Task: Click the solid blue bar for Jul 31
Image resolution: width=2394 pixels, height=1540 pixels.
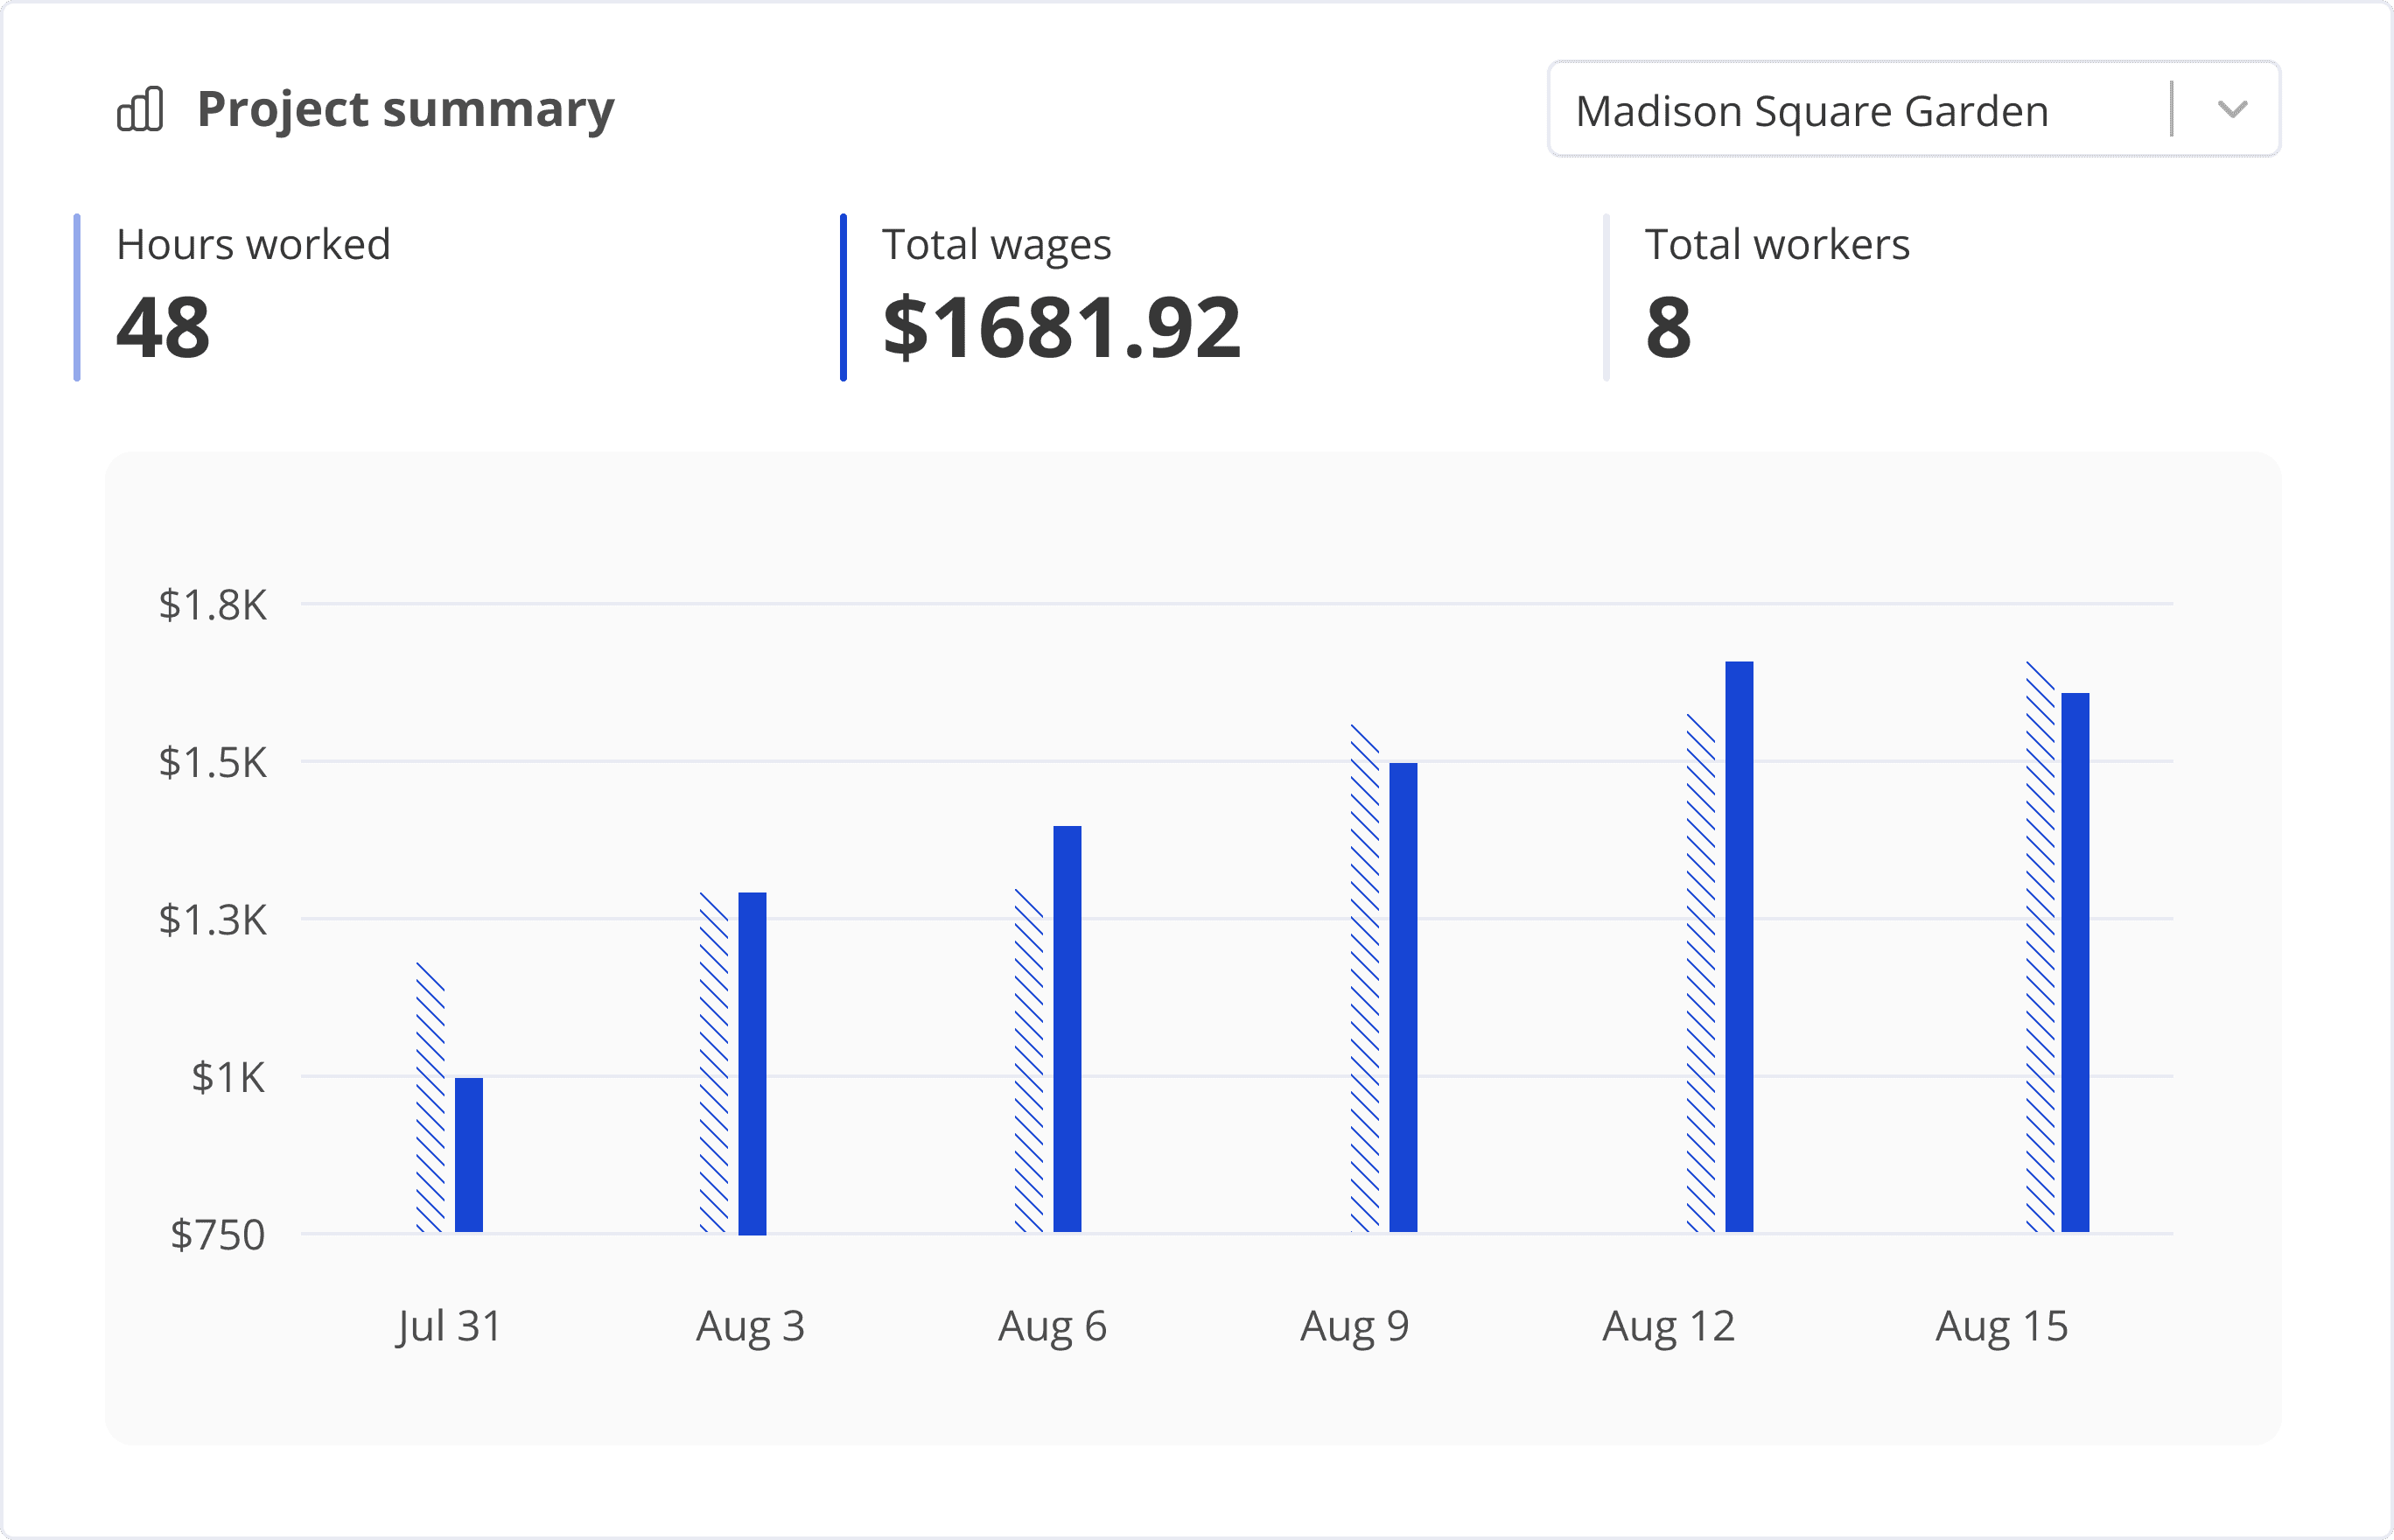Action: (x=469, y=1155)
